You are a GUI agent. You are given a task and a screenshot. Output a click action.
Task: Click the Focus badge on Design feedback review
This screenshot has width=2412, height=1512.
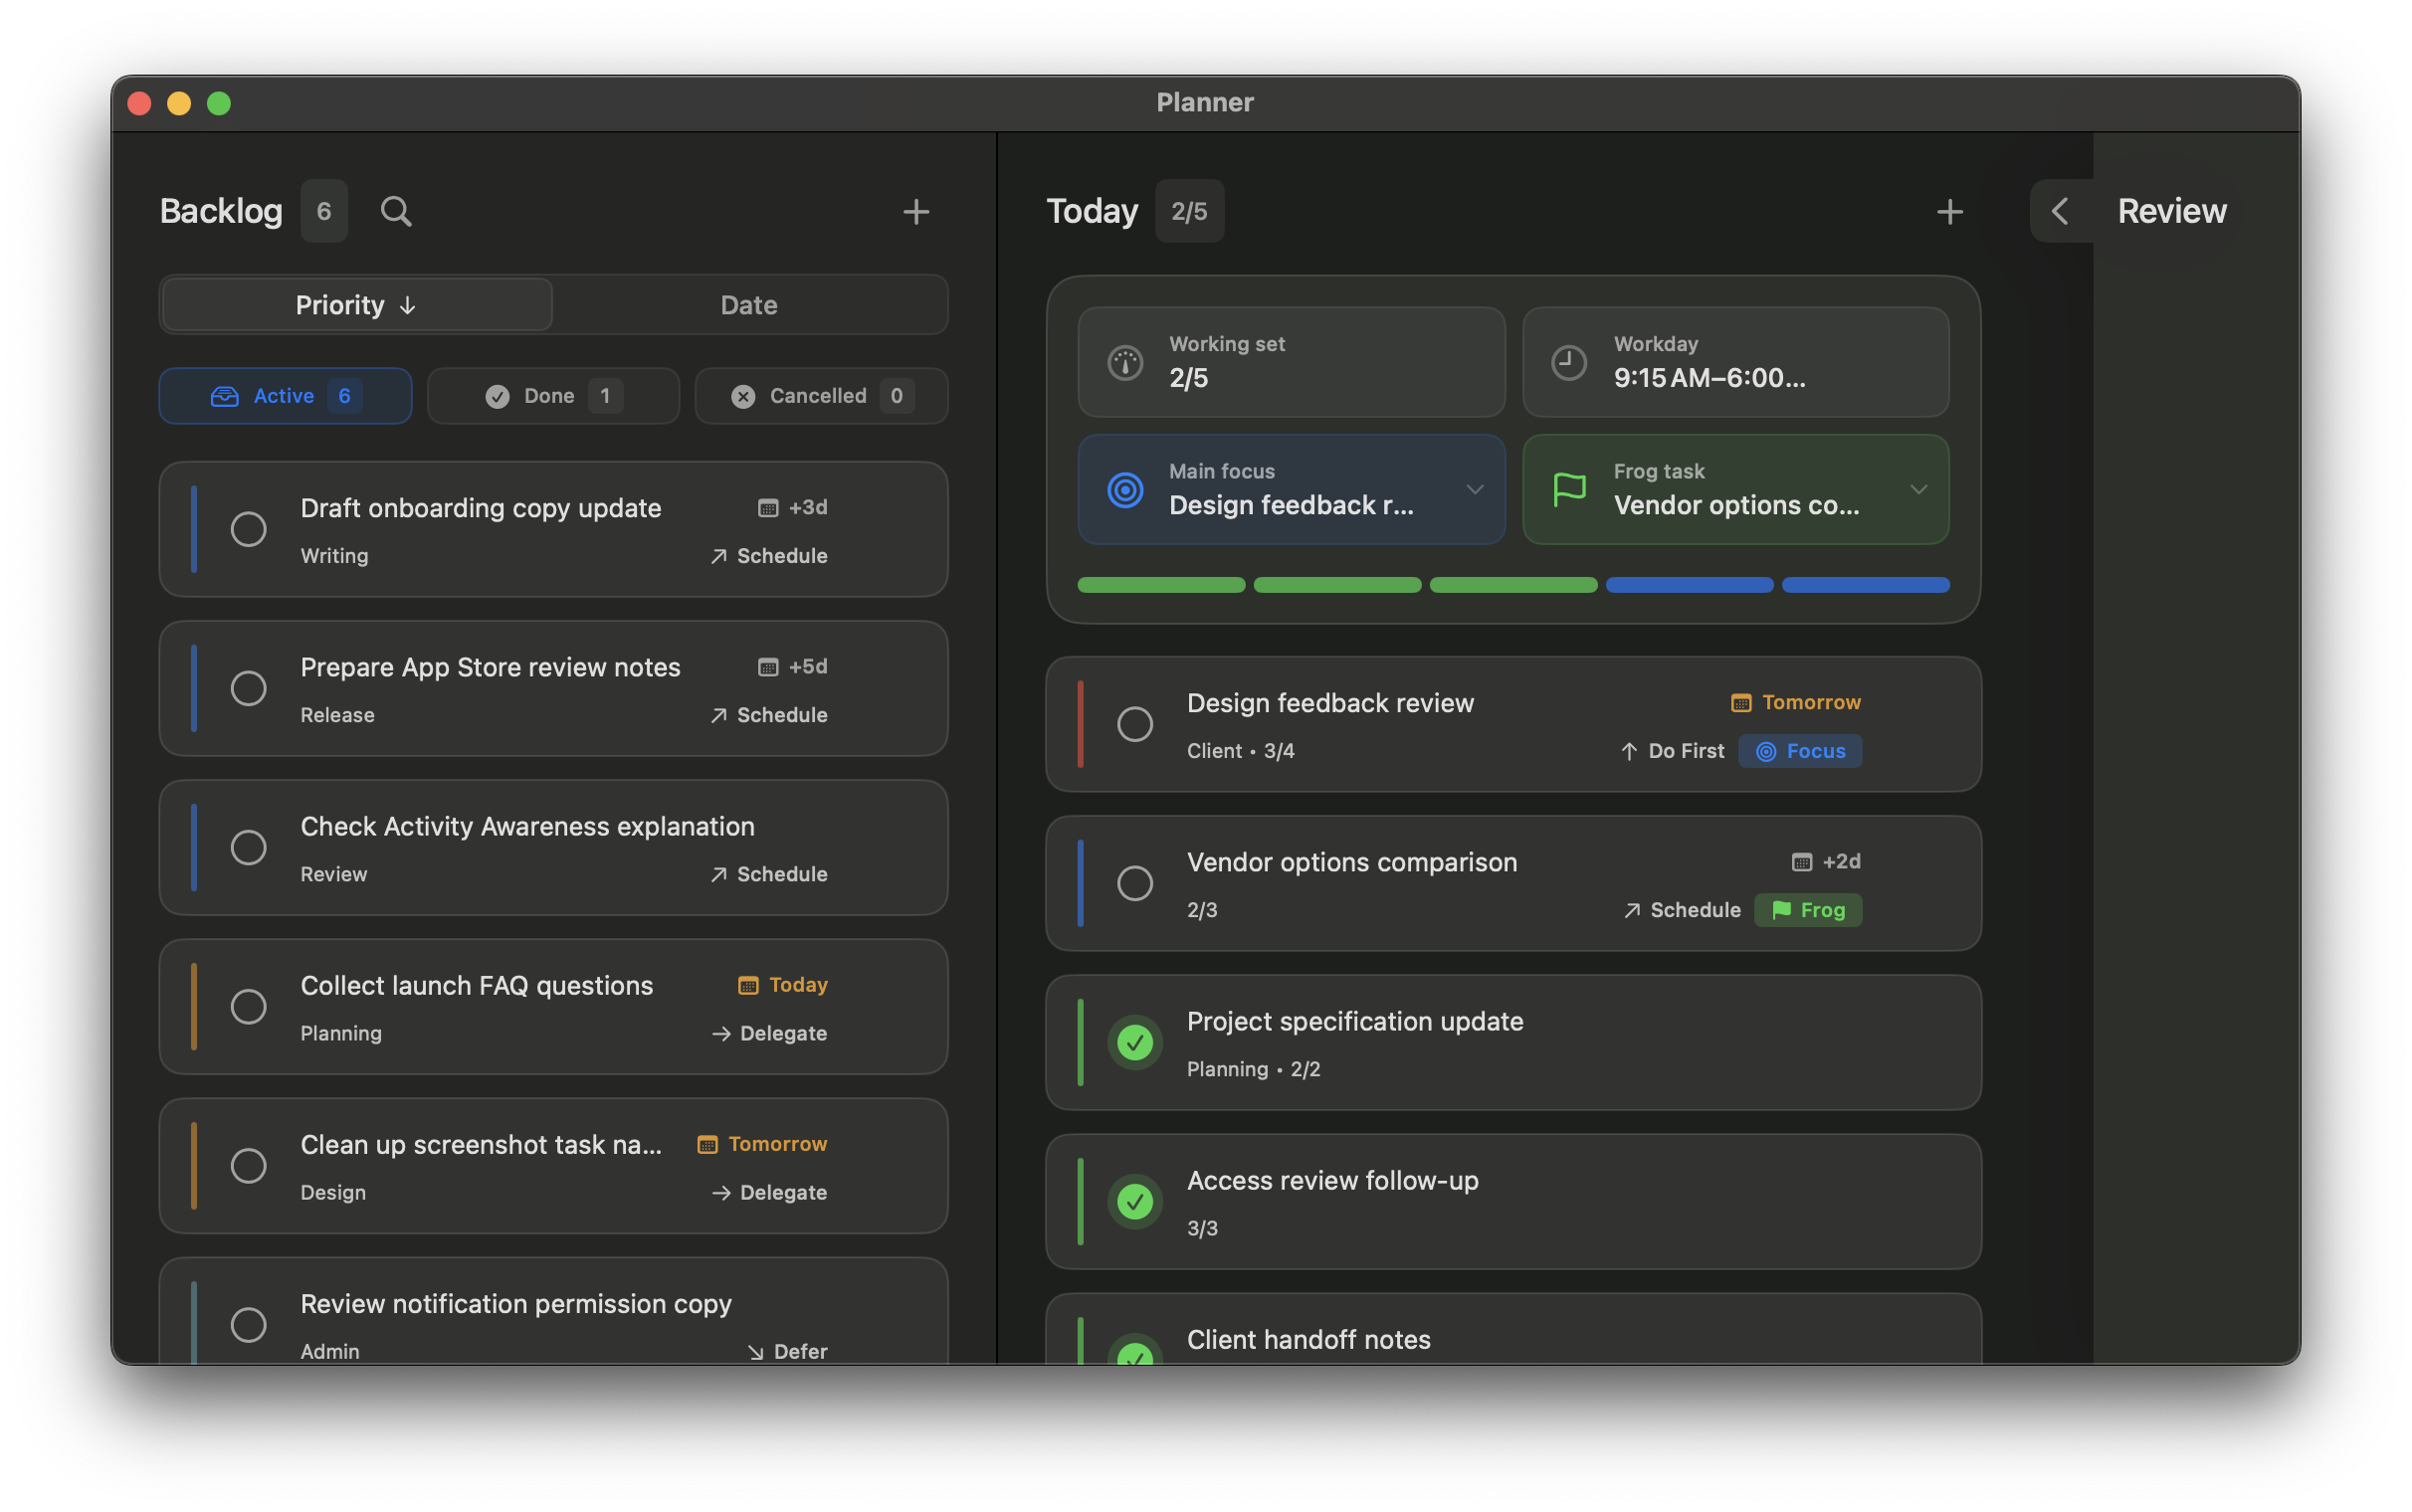point(1800,751)
